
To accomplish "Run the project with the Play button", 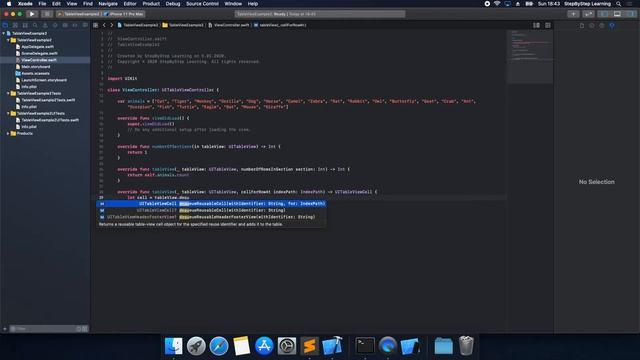I will (32, 14).
